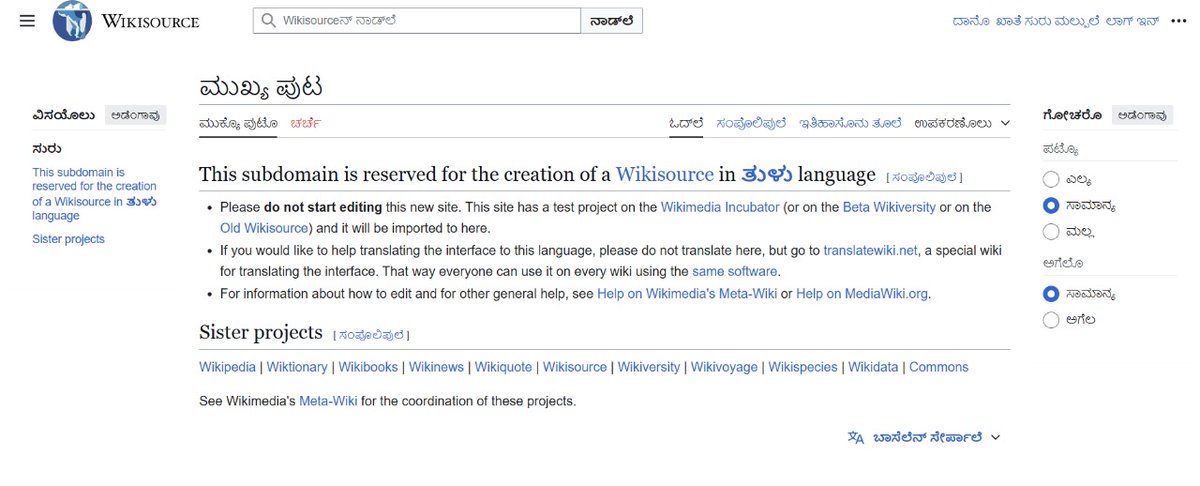The image size is (1200, 486).
Task: Open Help on Wikimedia's Meta-Wiki link
Action: click(687, 294)
